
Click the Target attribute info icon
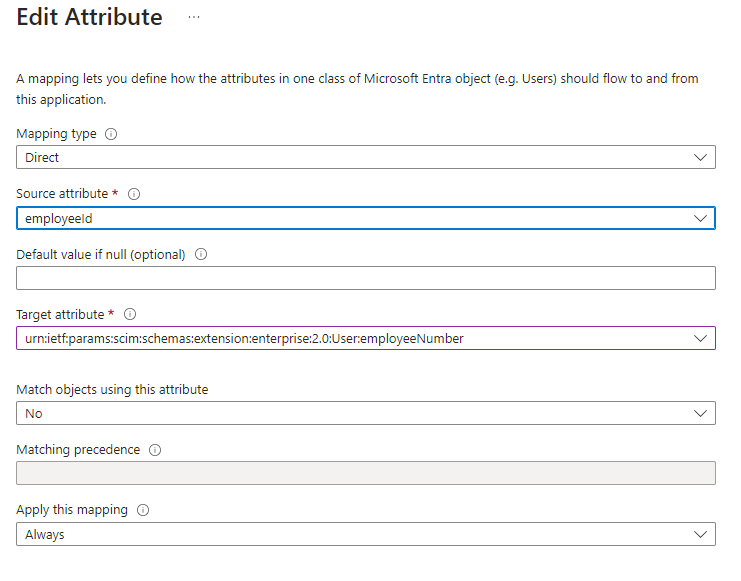pyautogui.click(x=130, y=314)
